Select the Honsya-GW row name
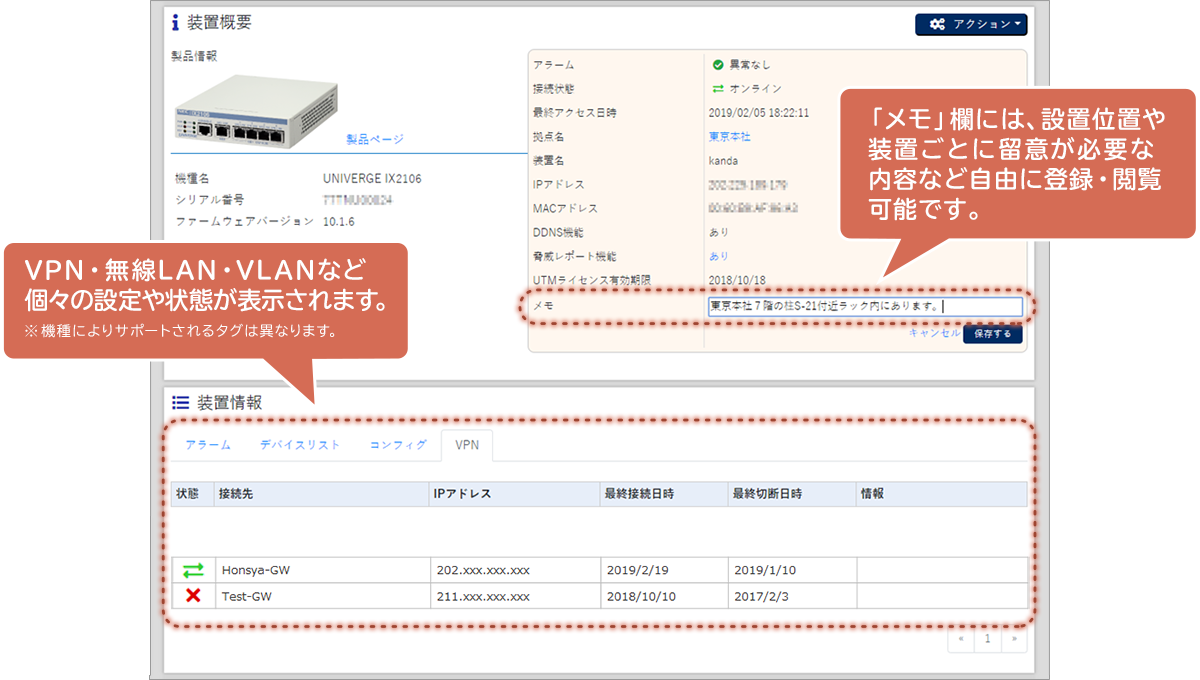 click(255, 570)
